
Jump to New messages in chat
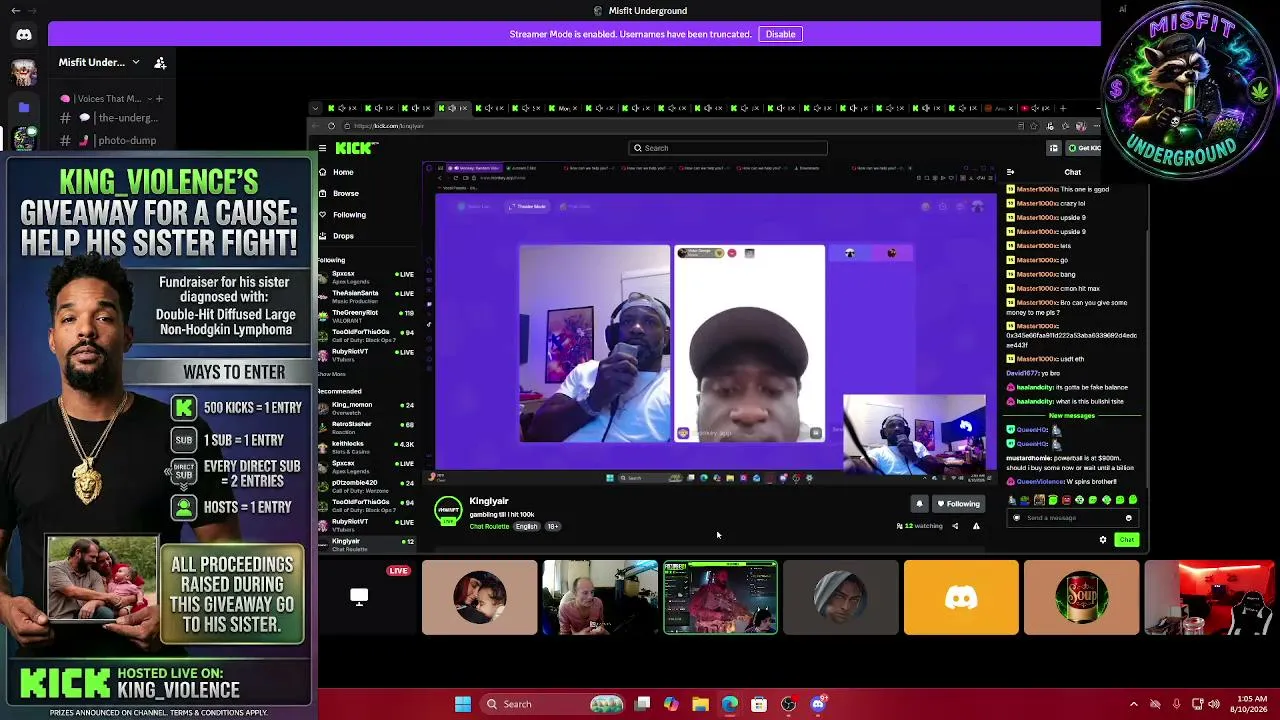click(x=1071, y=416)
